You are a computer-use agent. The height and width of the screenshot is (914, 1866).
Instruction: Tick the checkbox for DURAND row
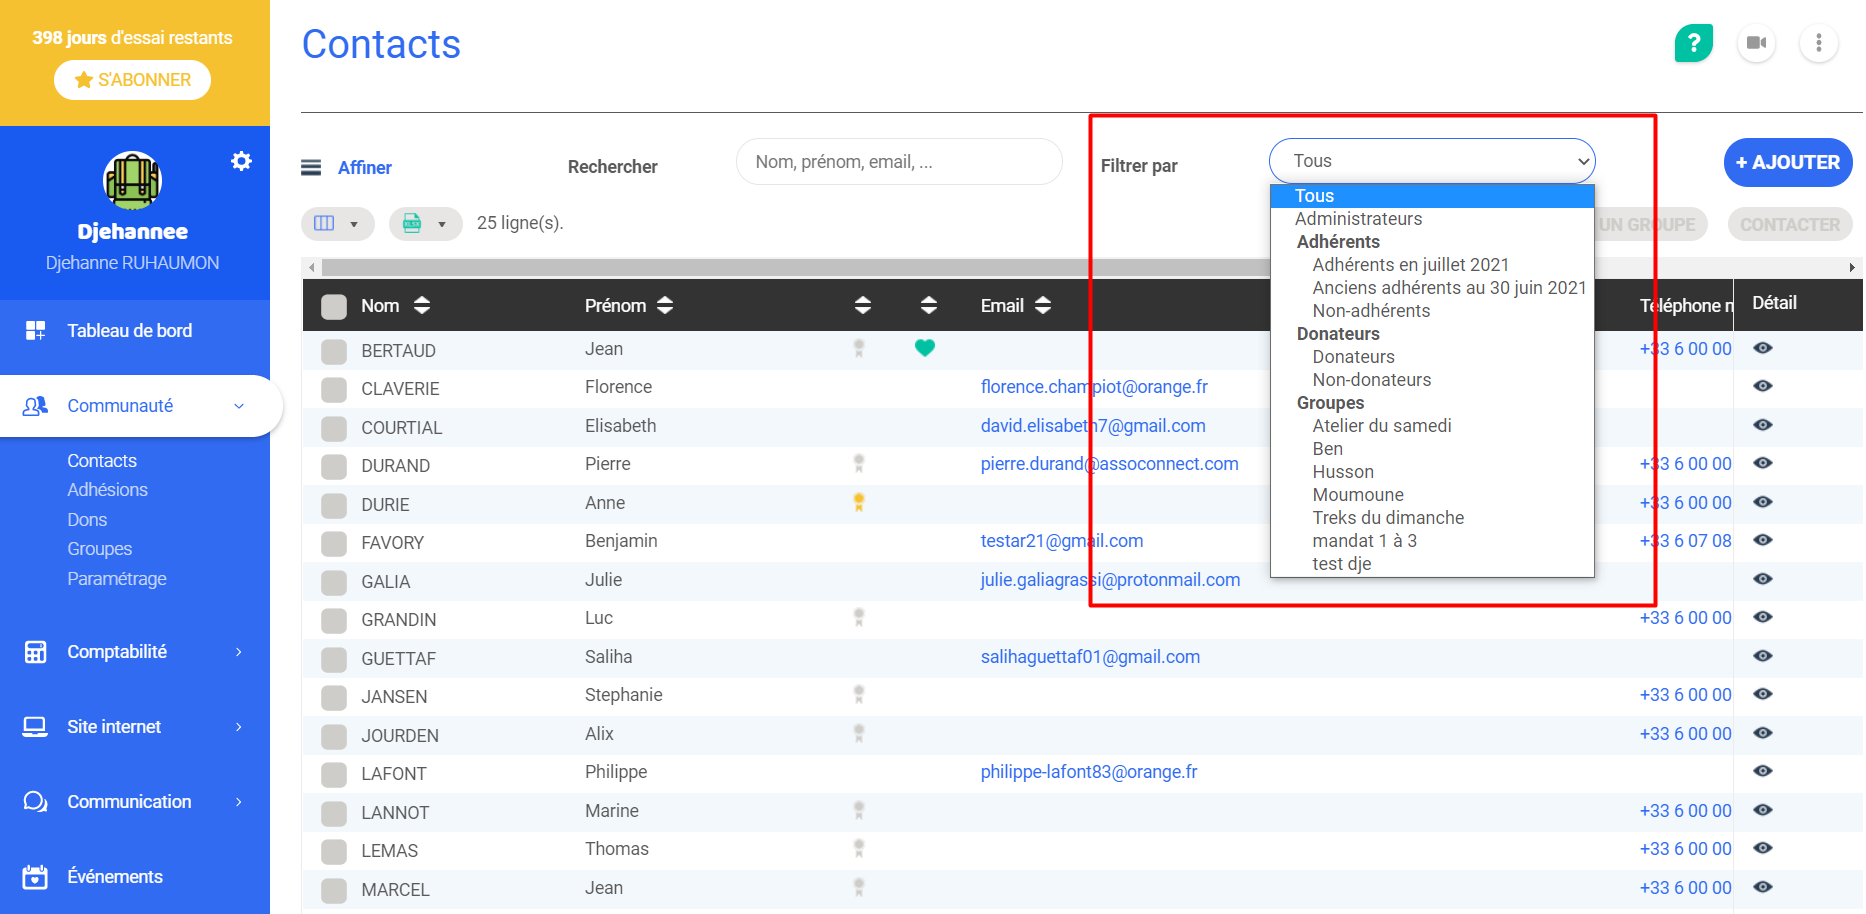334,466
